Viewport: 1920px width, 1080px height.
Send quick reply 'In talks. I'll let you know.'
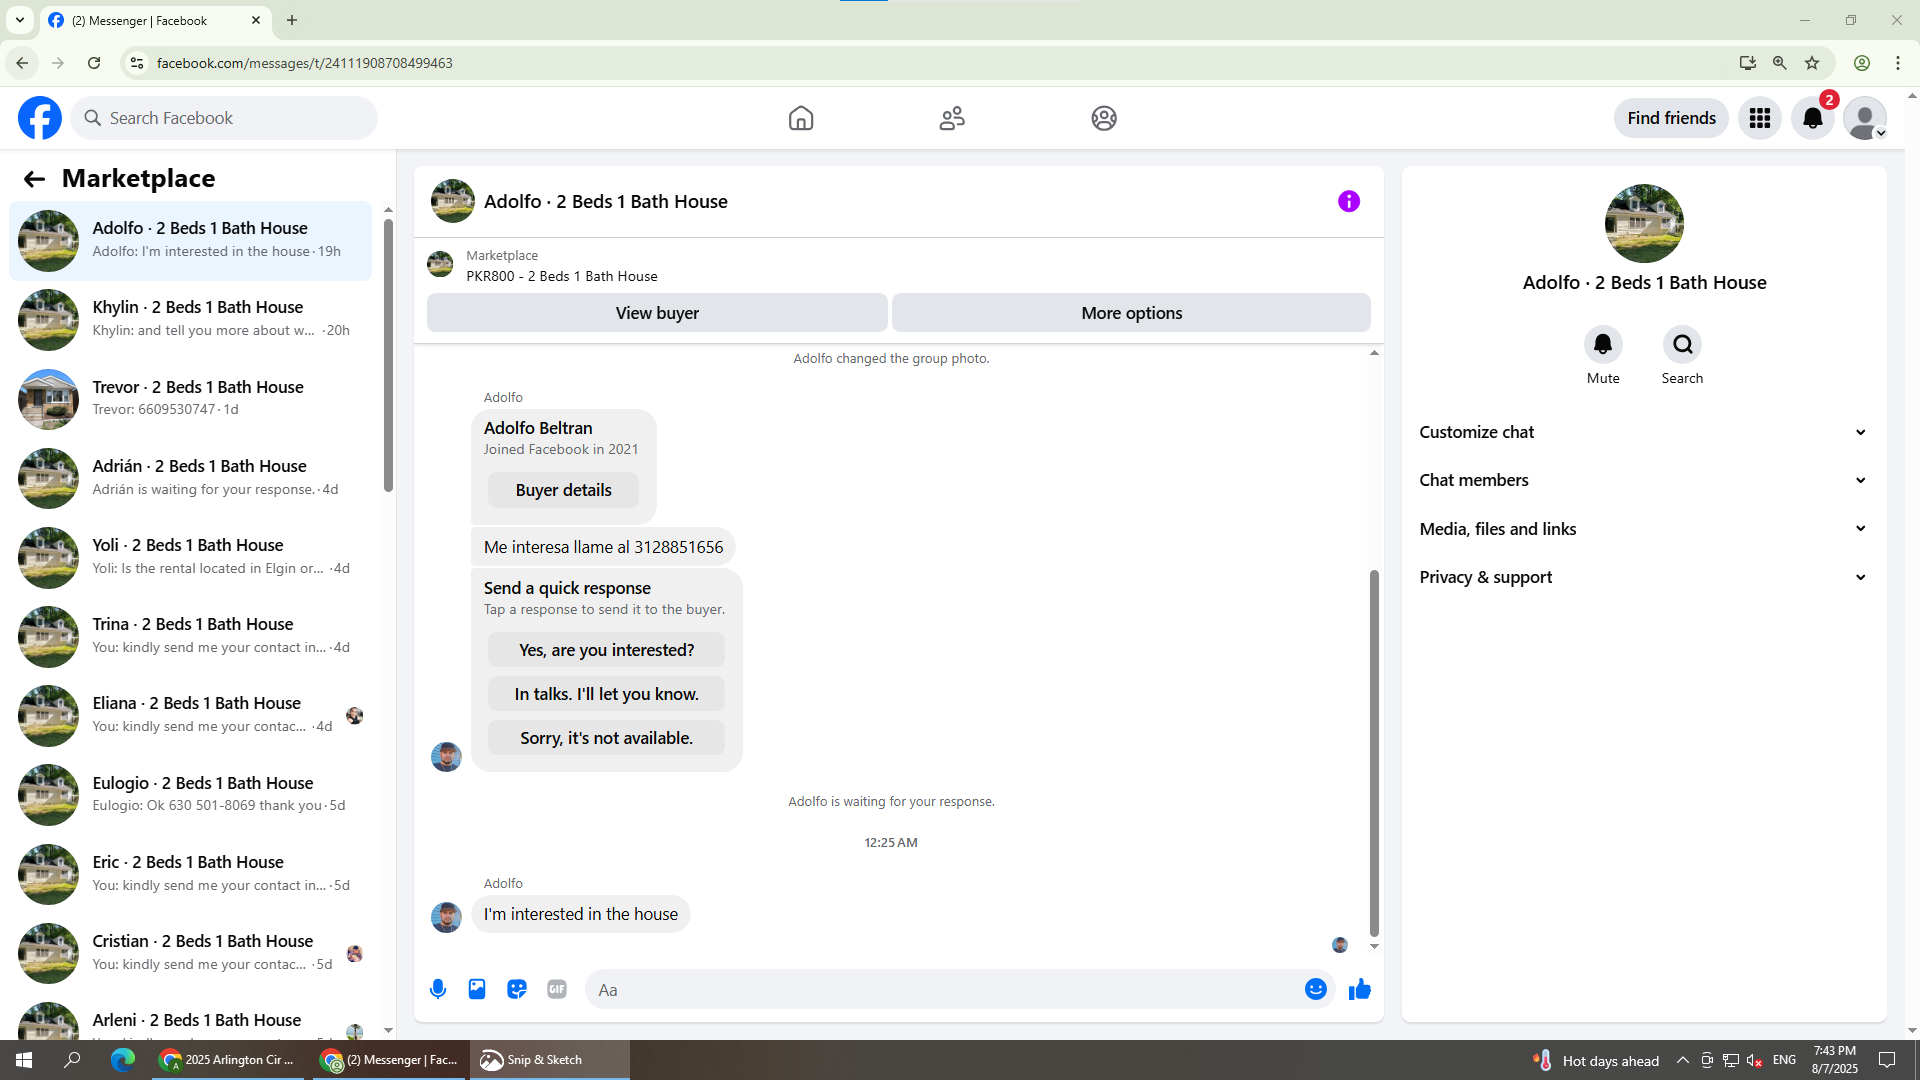pos(606,694)
